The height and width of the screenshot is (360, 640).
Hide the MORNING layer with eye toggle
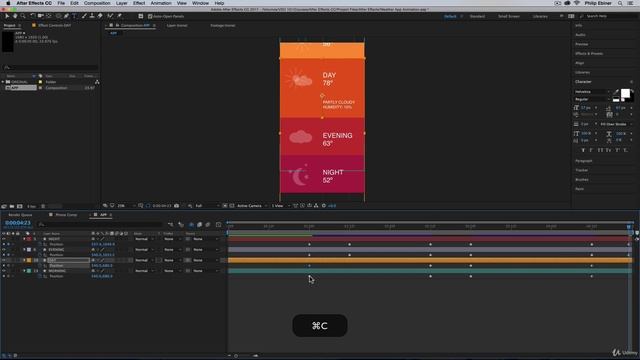point(4,271)
